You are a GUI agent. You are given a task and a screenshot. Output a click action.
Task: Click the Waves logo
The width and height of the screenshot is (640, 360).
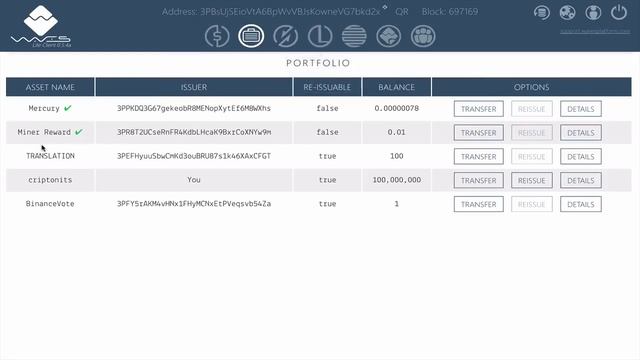41,26
